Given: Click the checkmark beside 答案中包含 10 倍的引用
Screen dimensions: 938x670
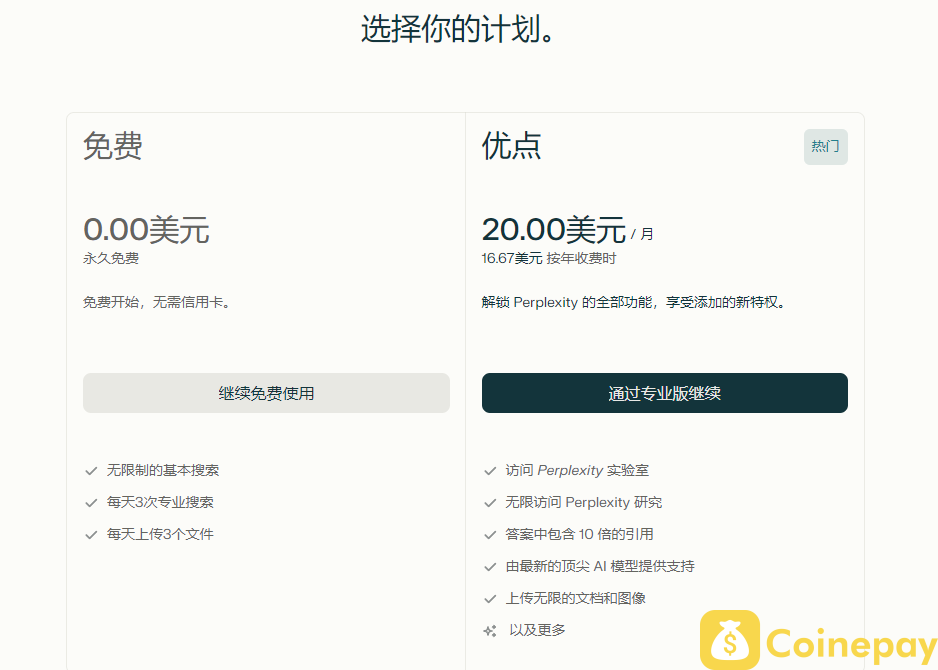Looking at the screenshot, I should 490,535.
